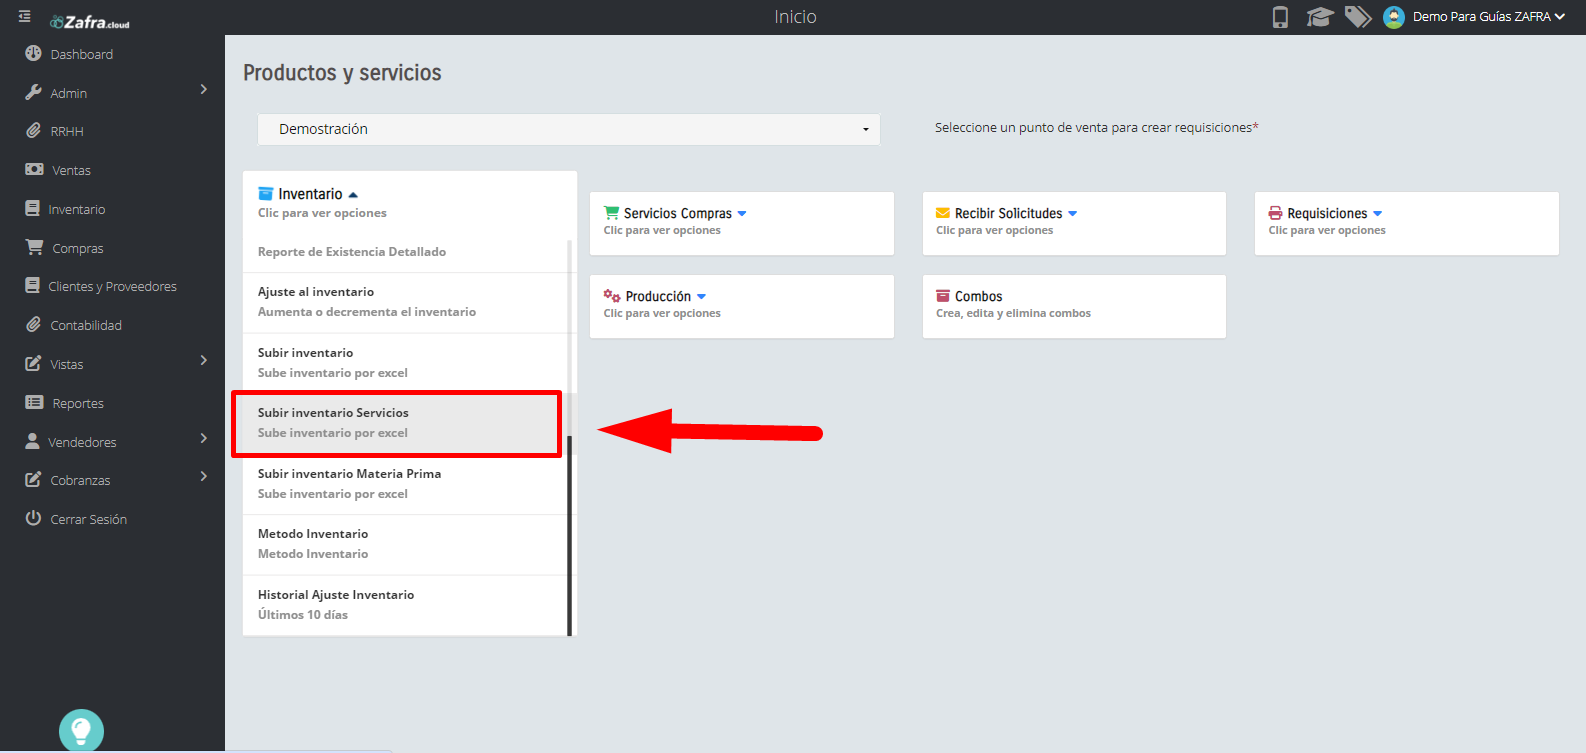
Task: Select Subir inventario option
Action: 405,363
